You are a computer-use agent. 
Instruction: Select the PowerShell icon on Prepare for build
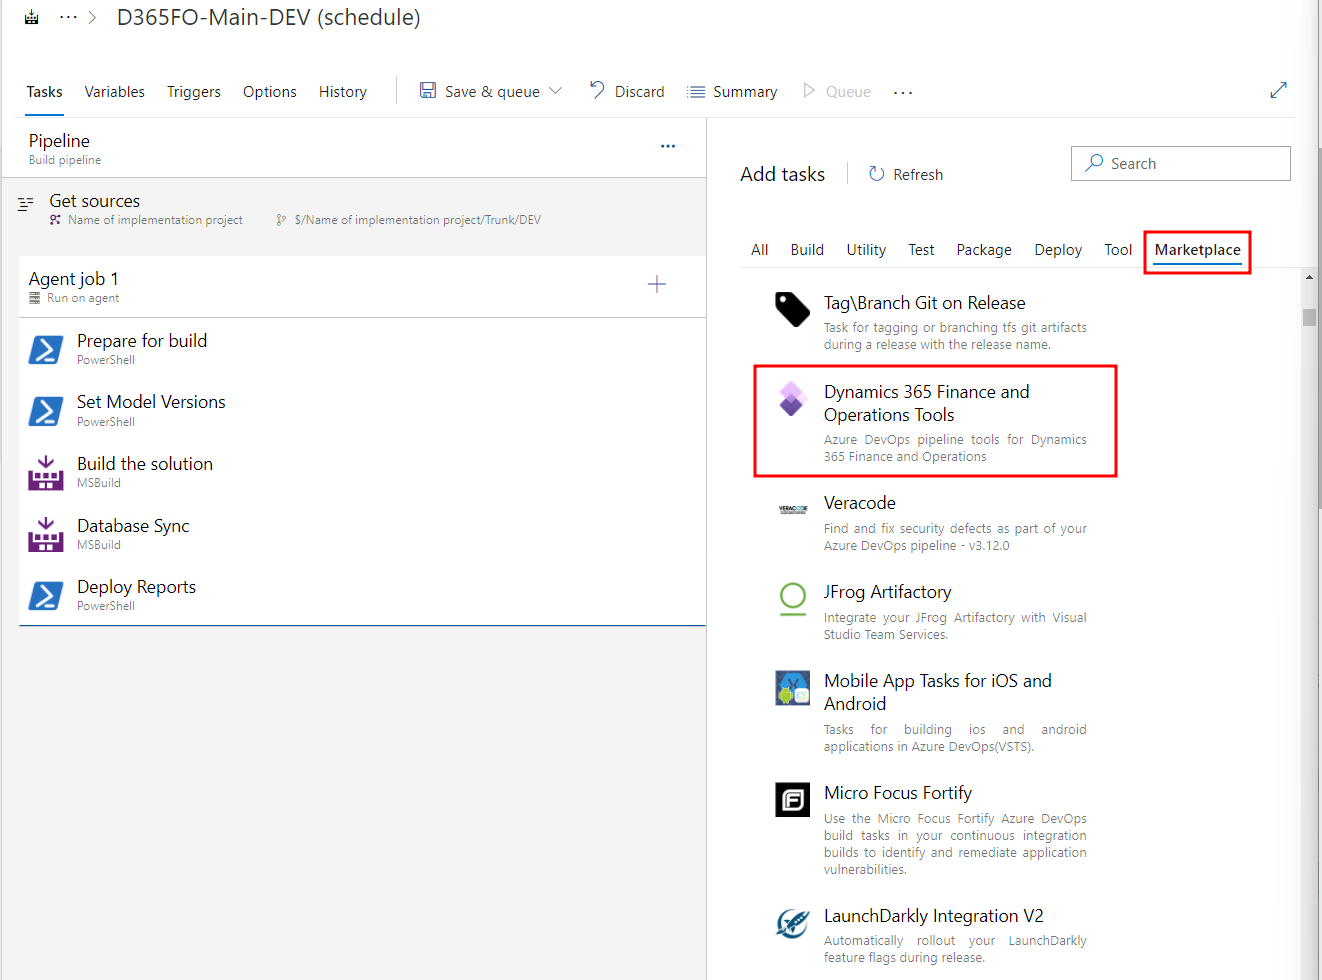click(x=45, y=350)
